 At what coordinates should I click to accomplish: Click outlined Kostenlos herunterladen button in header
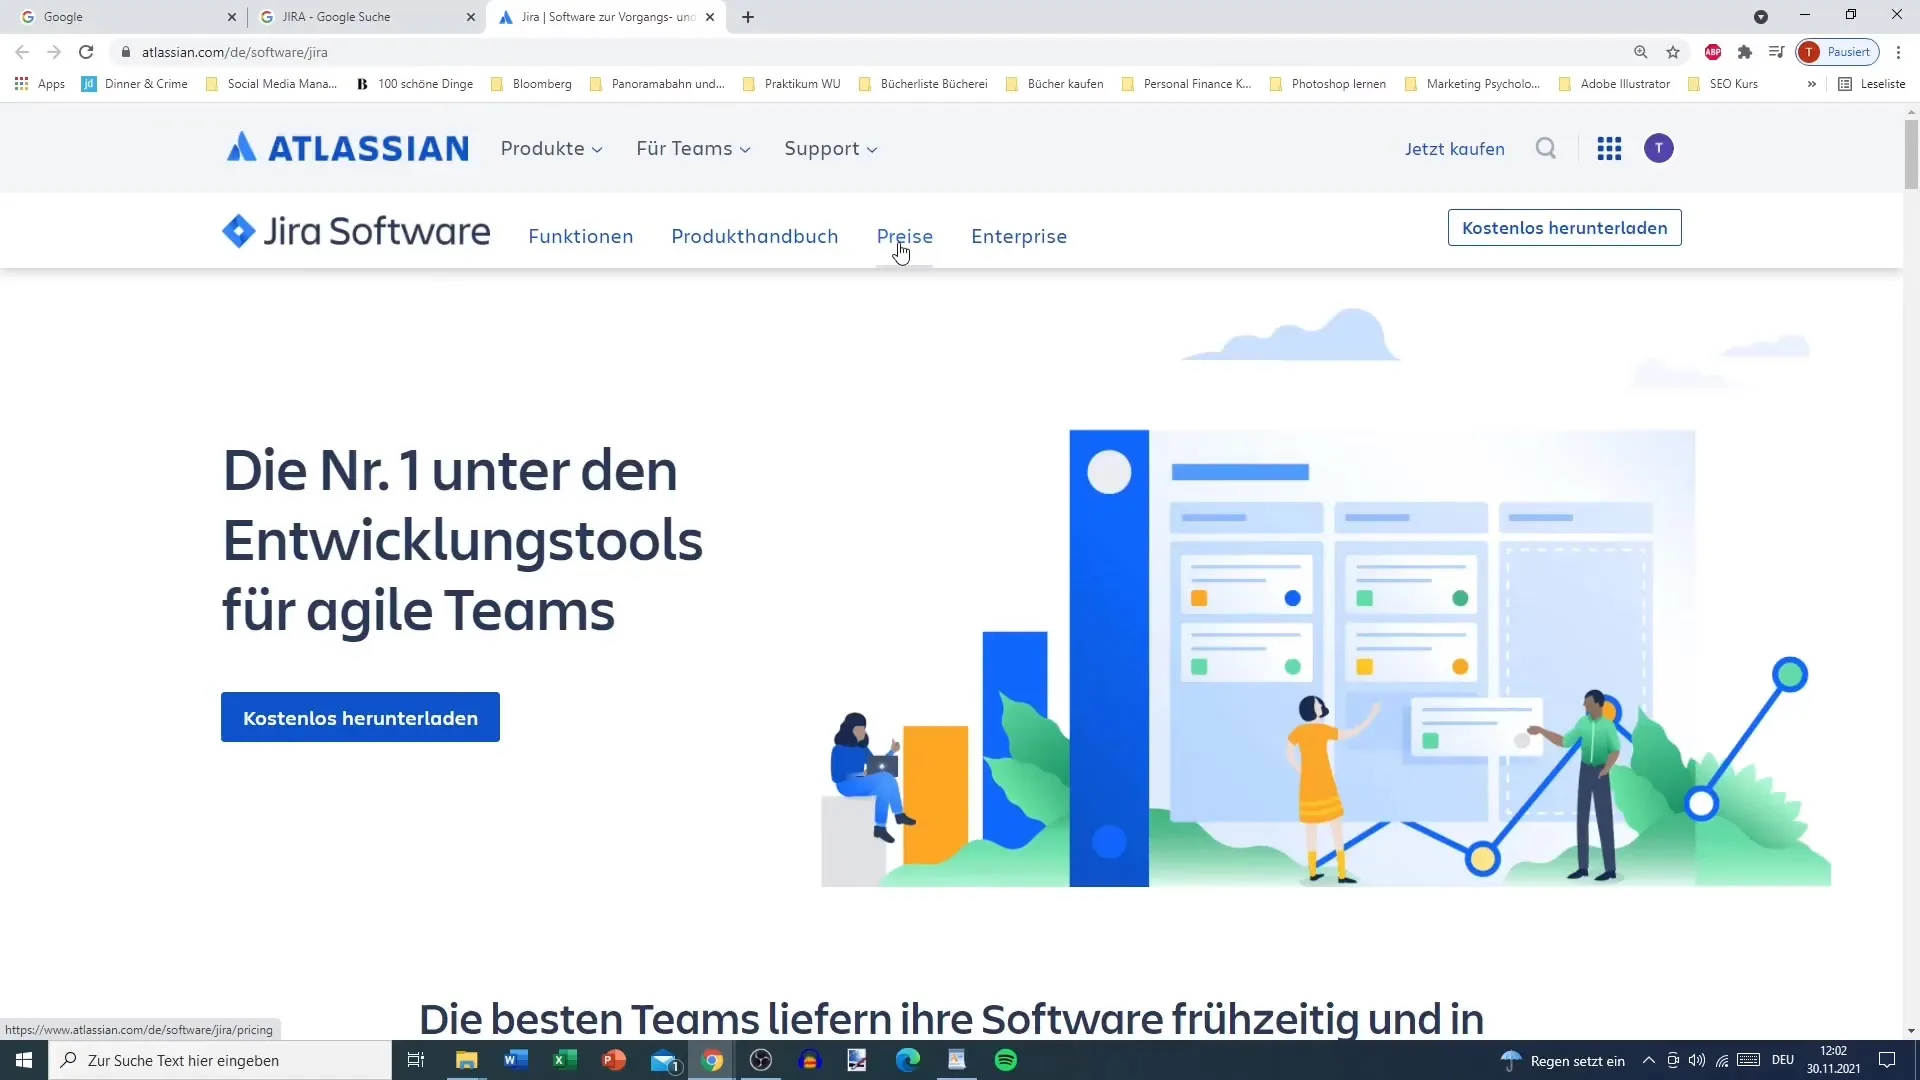pyautogui.click(x=1564, y=228)
